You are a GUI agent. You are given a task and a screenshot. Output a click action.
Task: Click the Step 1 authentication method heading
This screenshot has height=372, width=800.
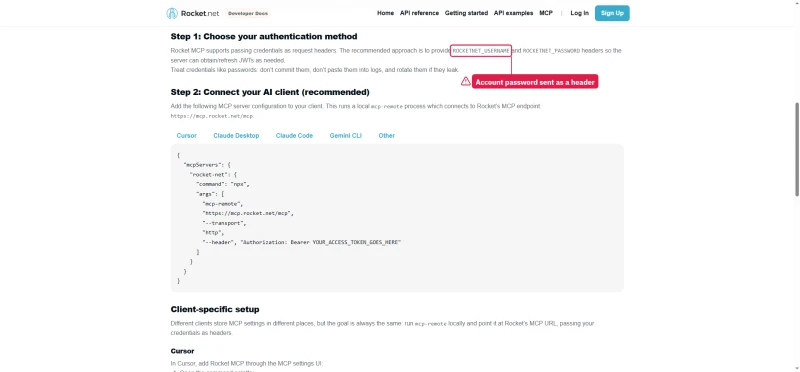[264, 37]
